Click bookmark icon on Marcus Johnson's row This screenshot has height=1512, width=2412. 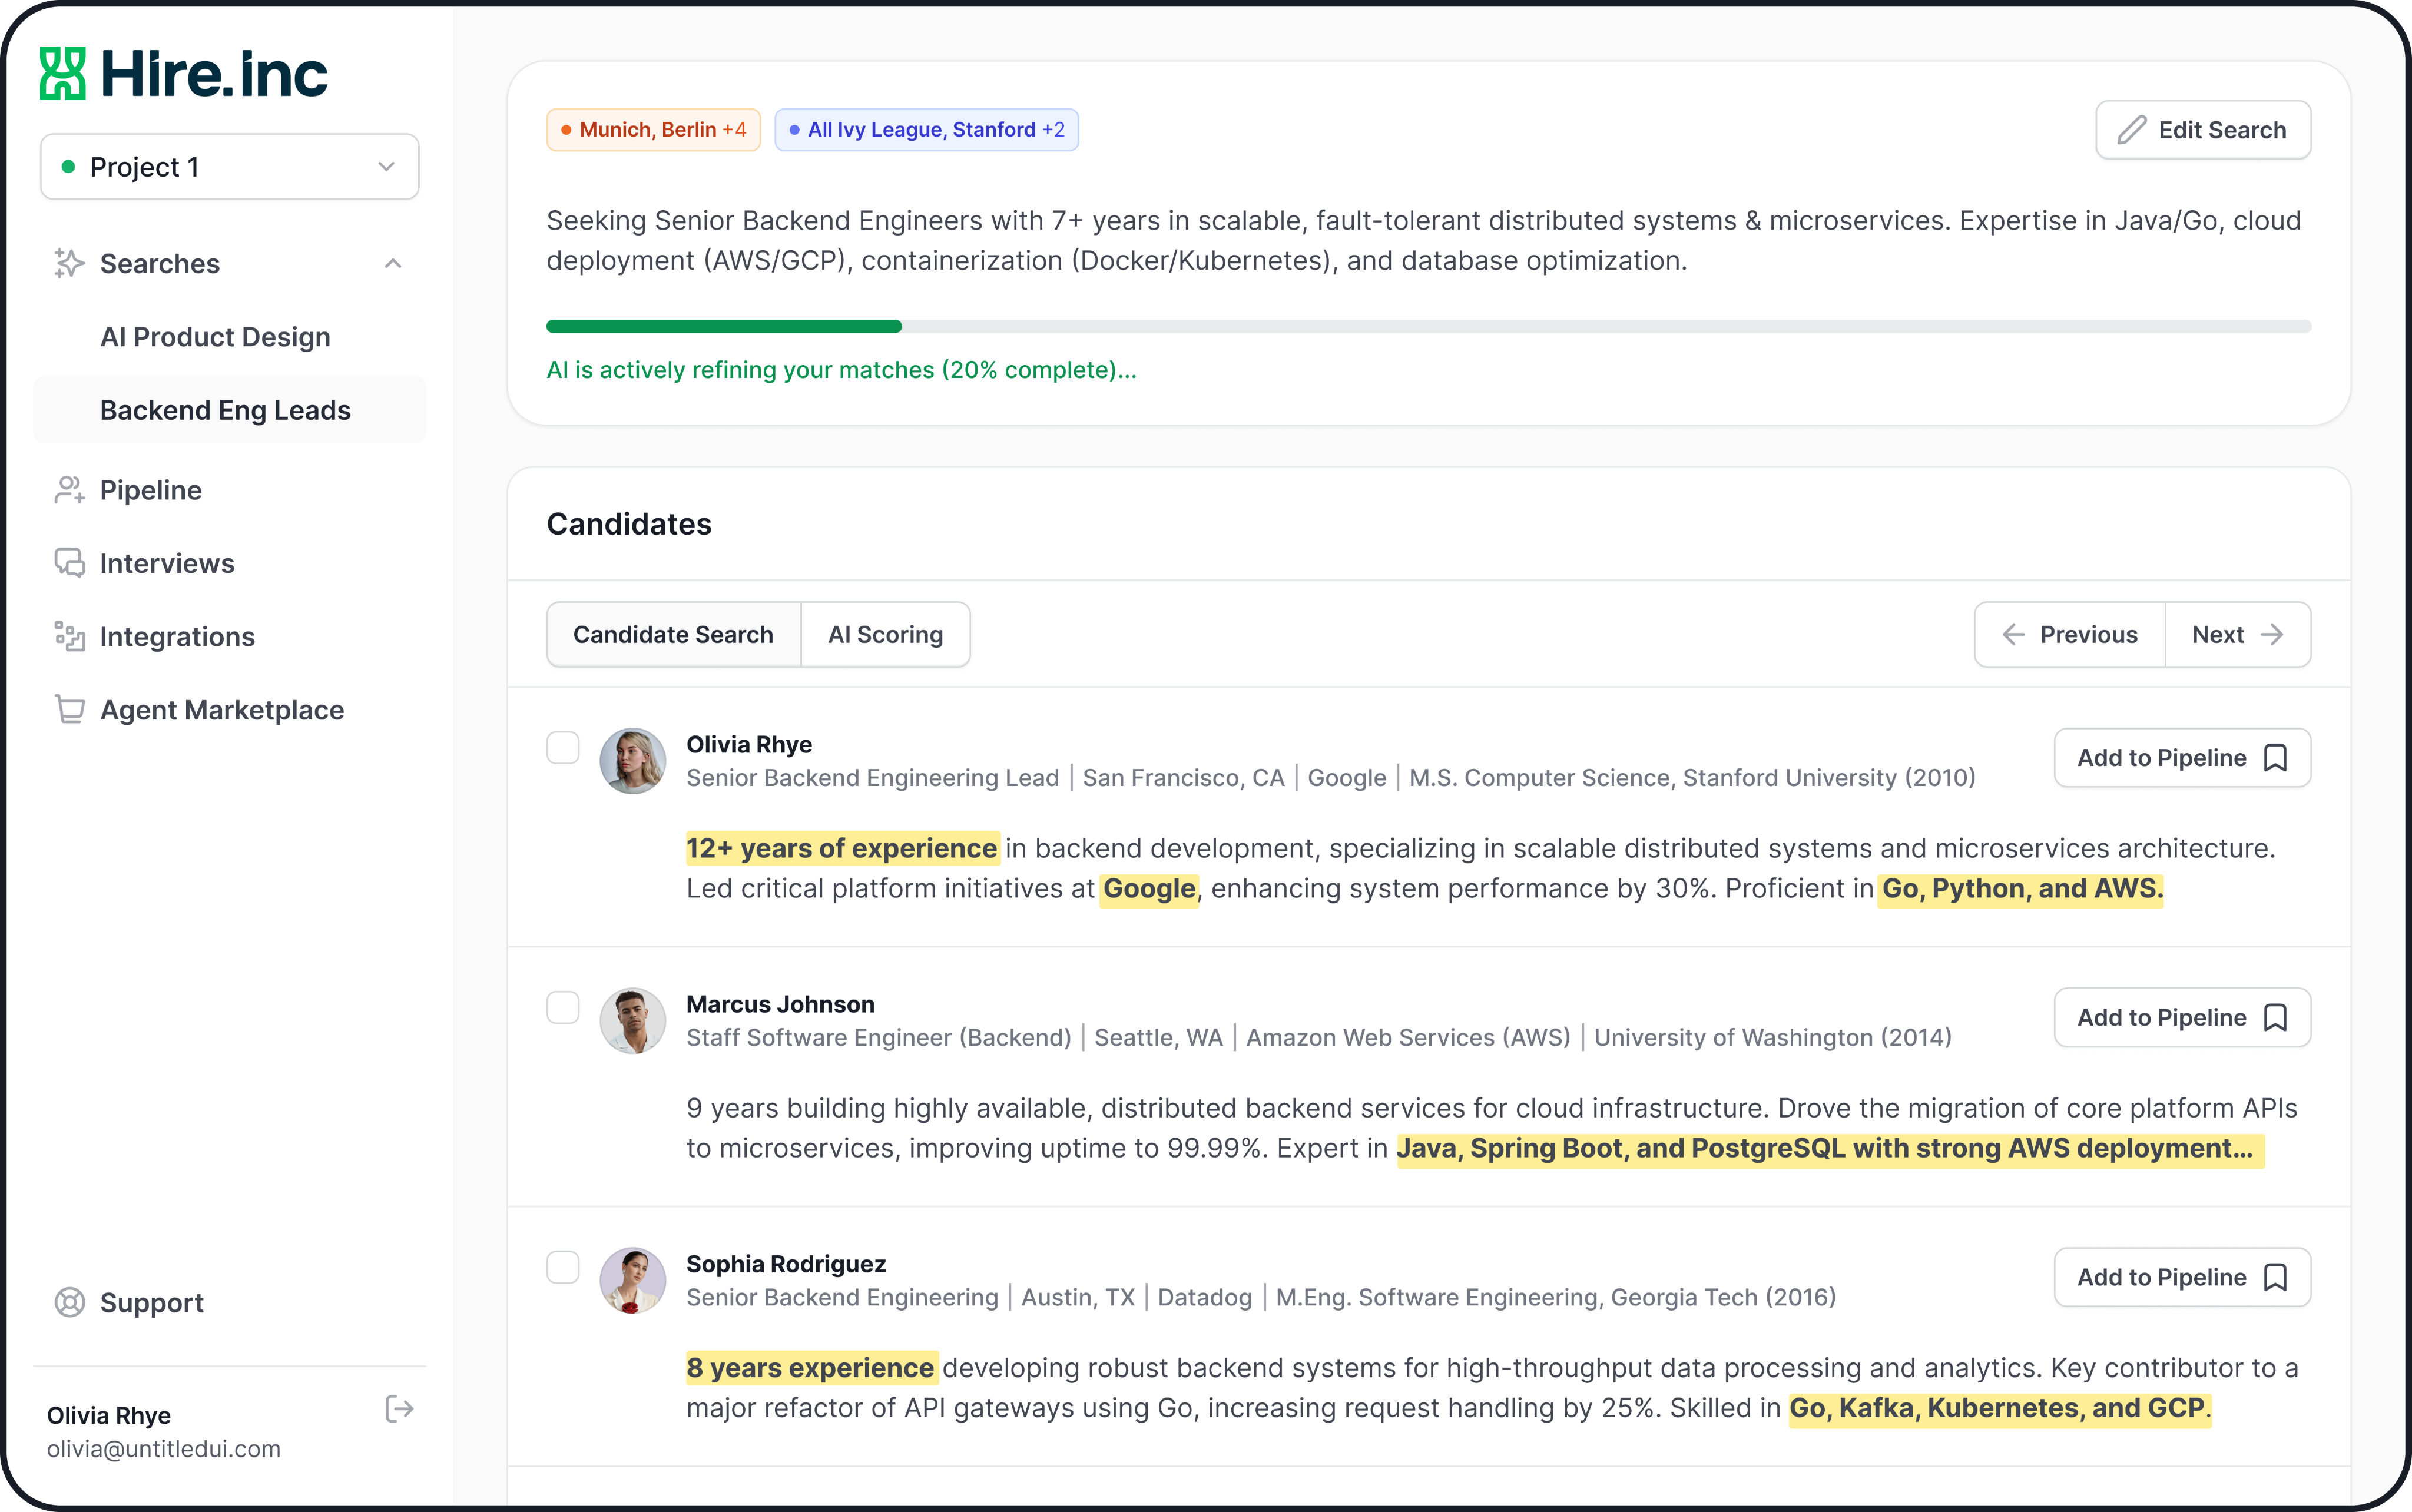coord(2275,1017)
